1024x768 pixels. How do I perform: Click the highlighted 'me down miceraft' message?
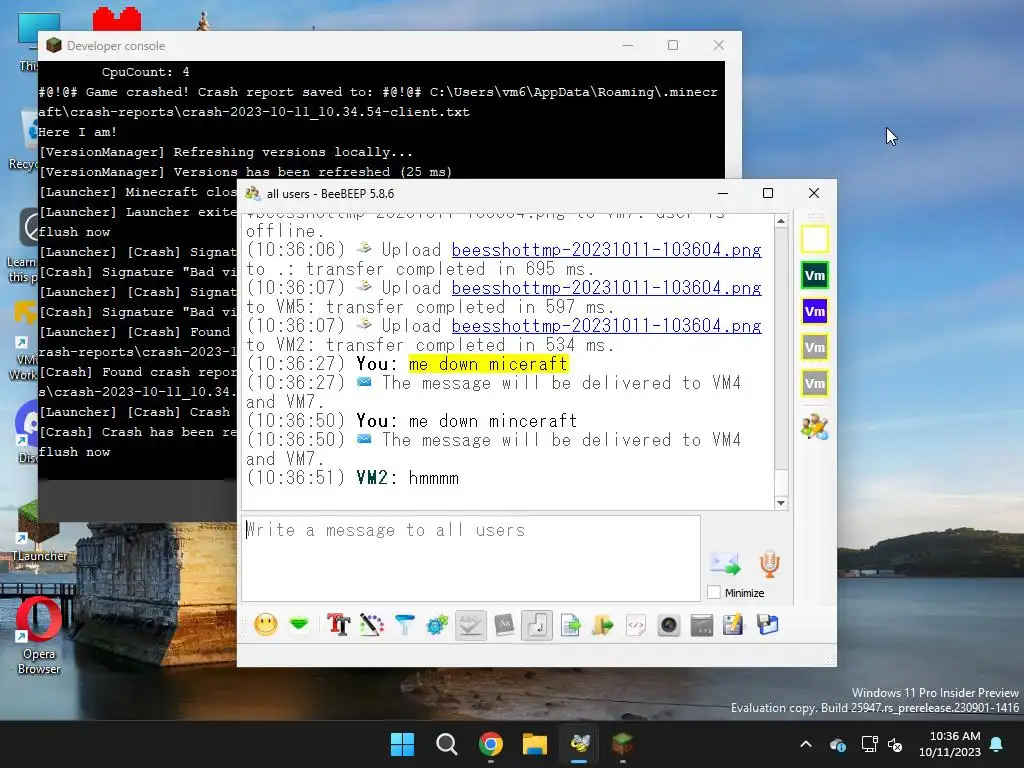[x=488, y=364]
